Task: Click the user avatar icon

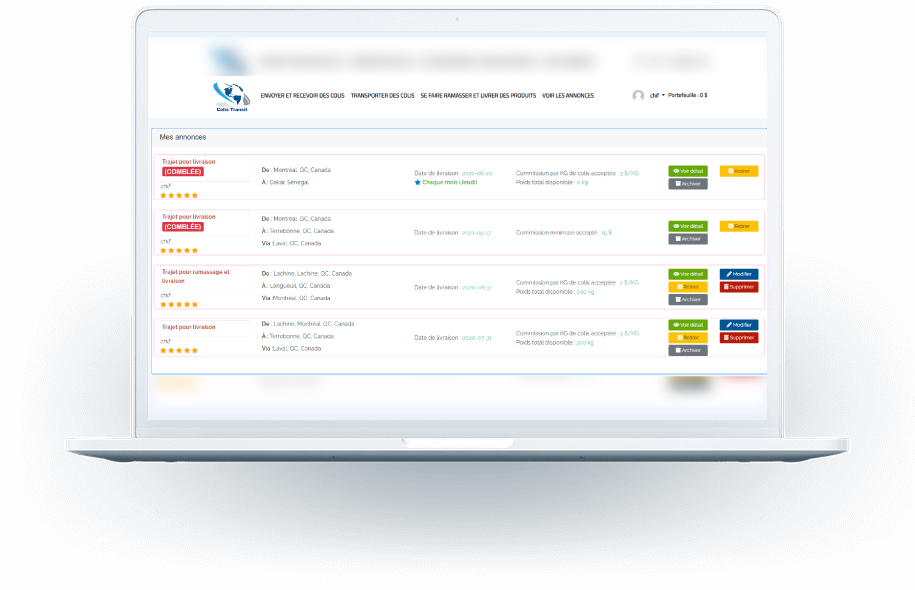Action: pos(638,96)
